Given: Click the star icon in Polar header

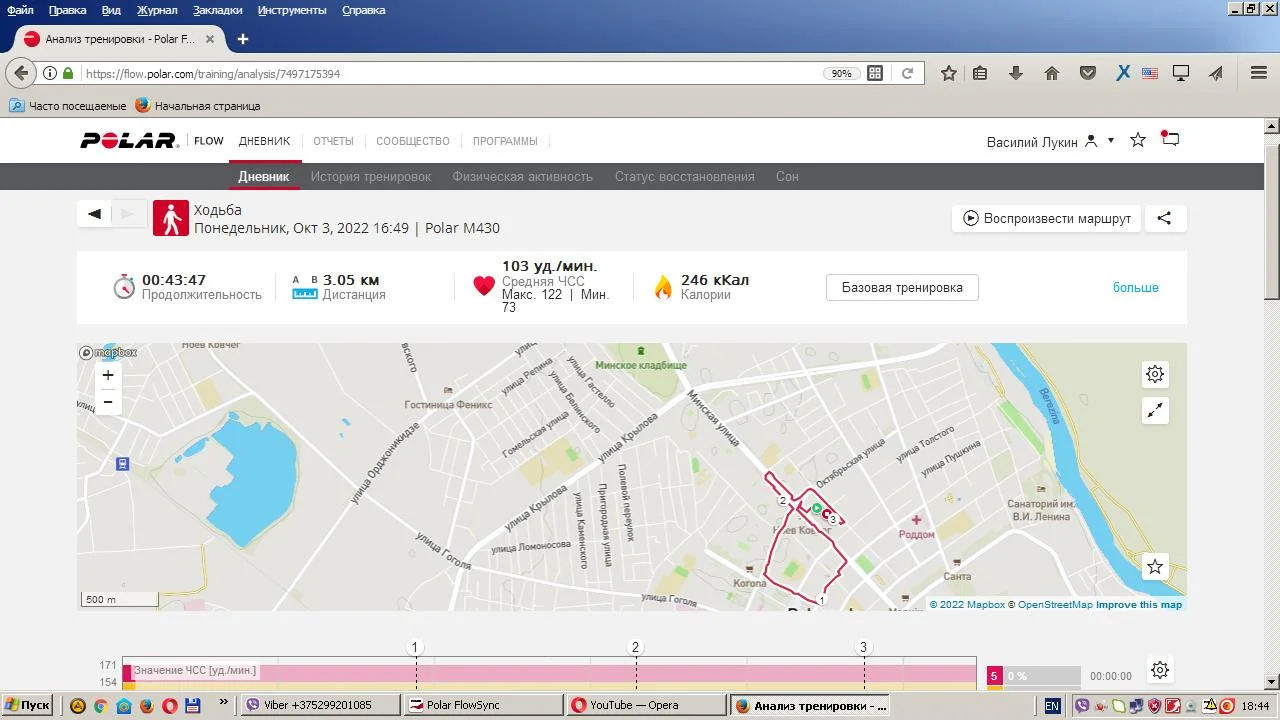Looking at the screenshot, I should 1138,140.
